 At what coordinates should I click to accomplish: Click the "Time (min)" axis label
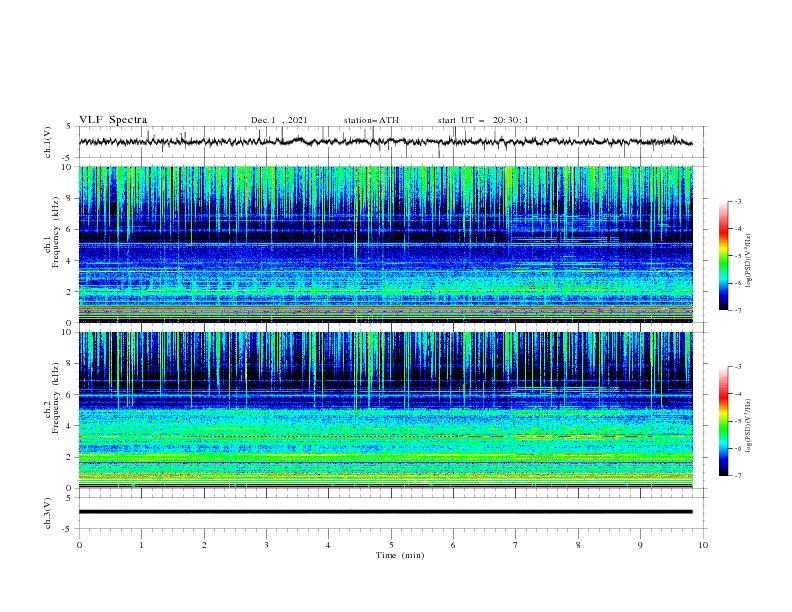400,555
